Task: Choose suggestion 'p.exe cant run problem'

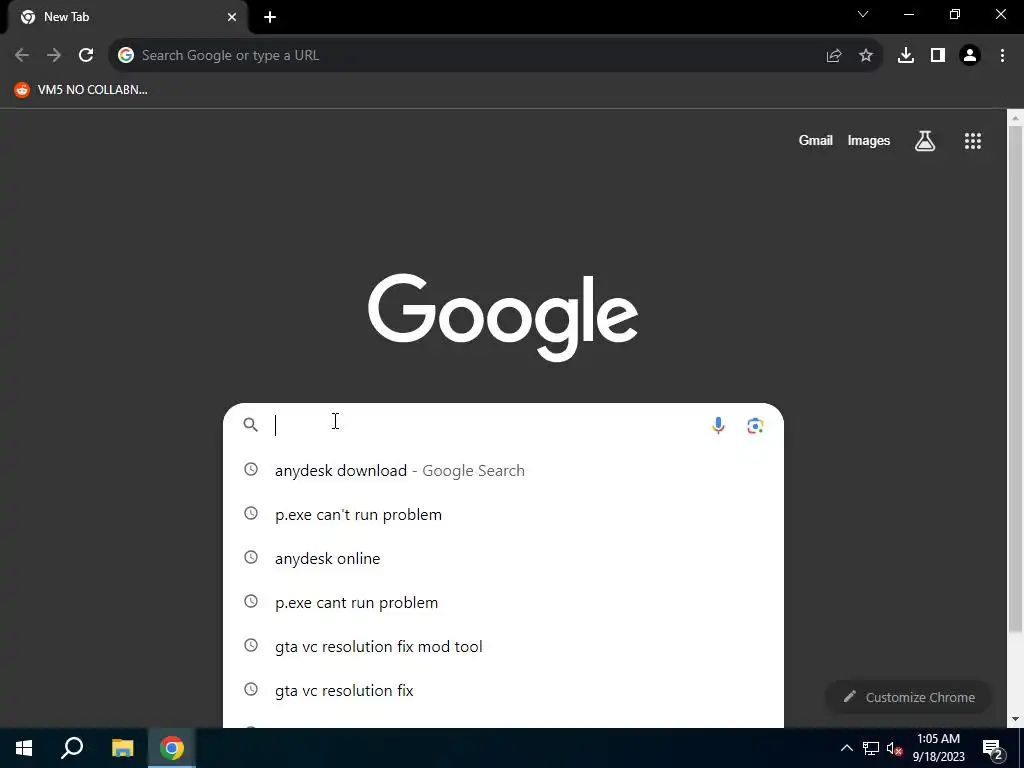Action: click(x=503, y=602)
